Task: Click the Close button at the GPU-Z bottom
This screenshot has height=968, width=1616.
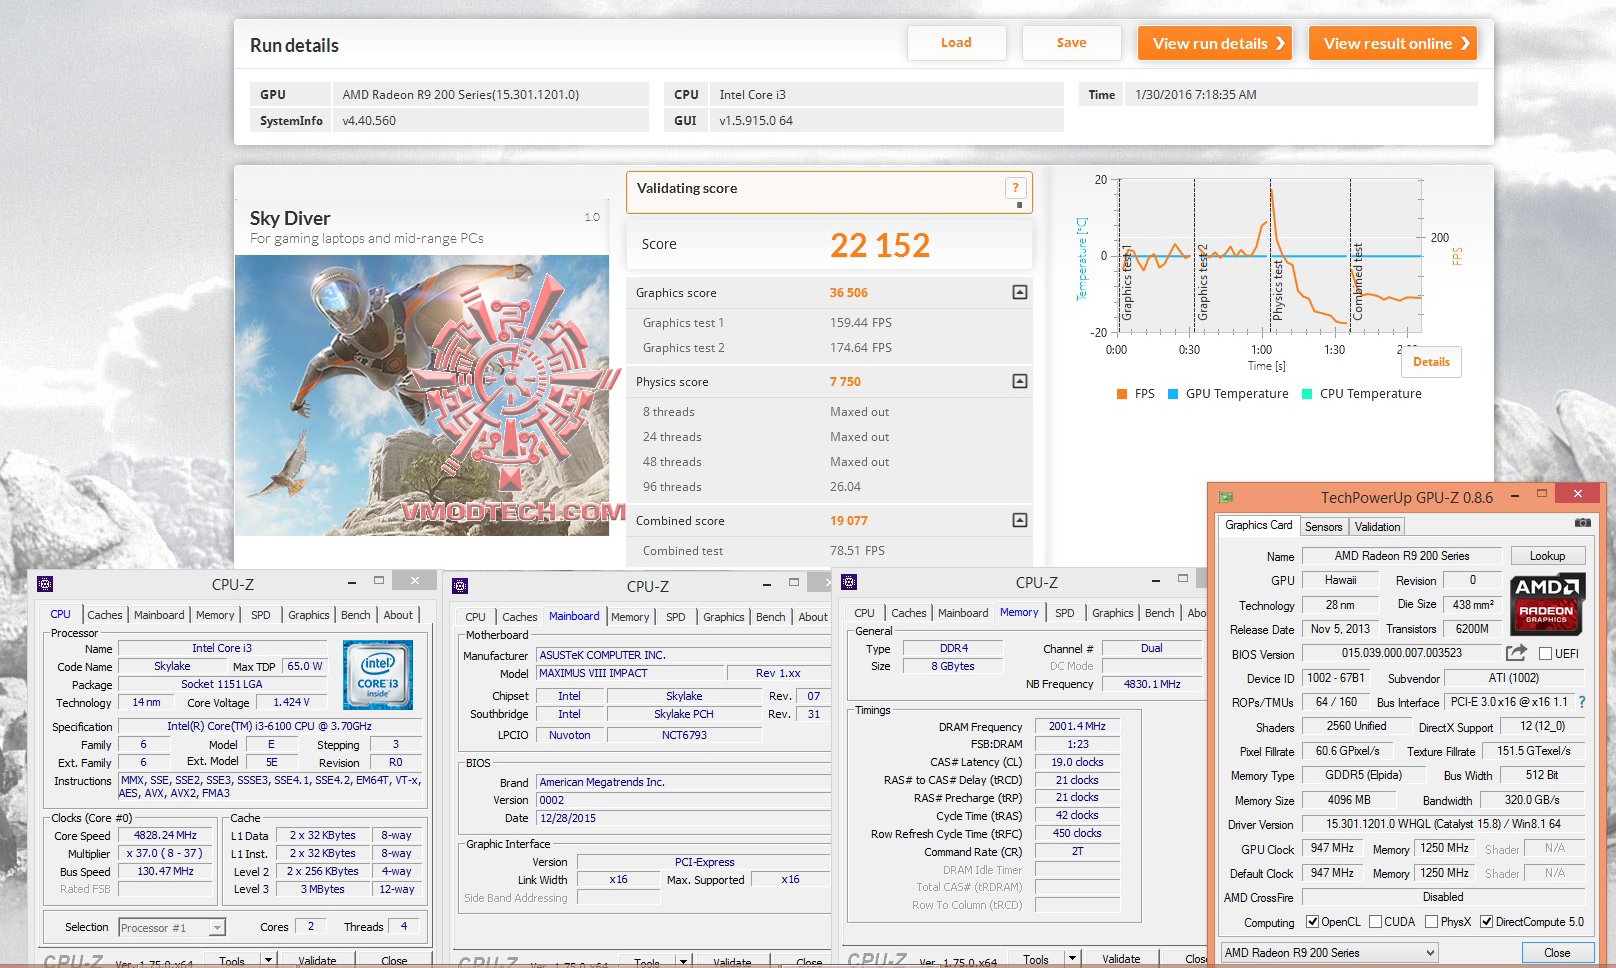Action: click(x=1556, y=953)
